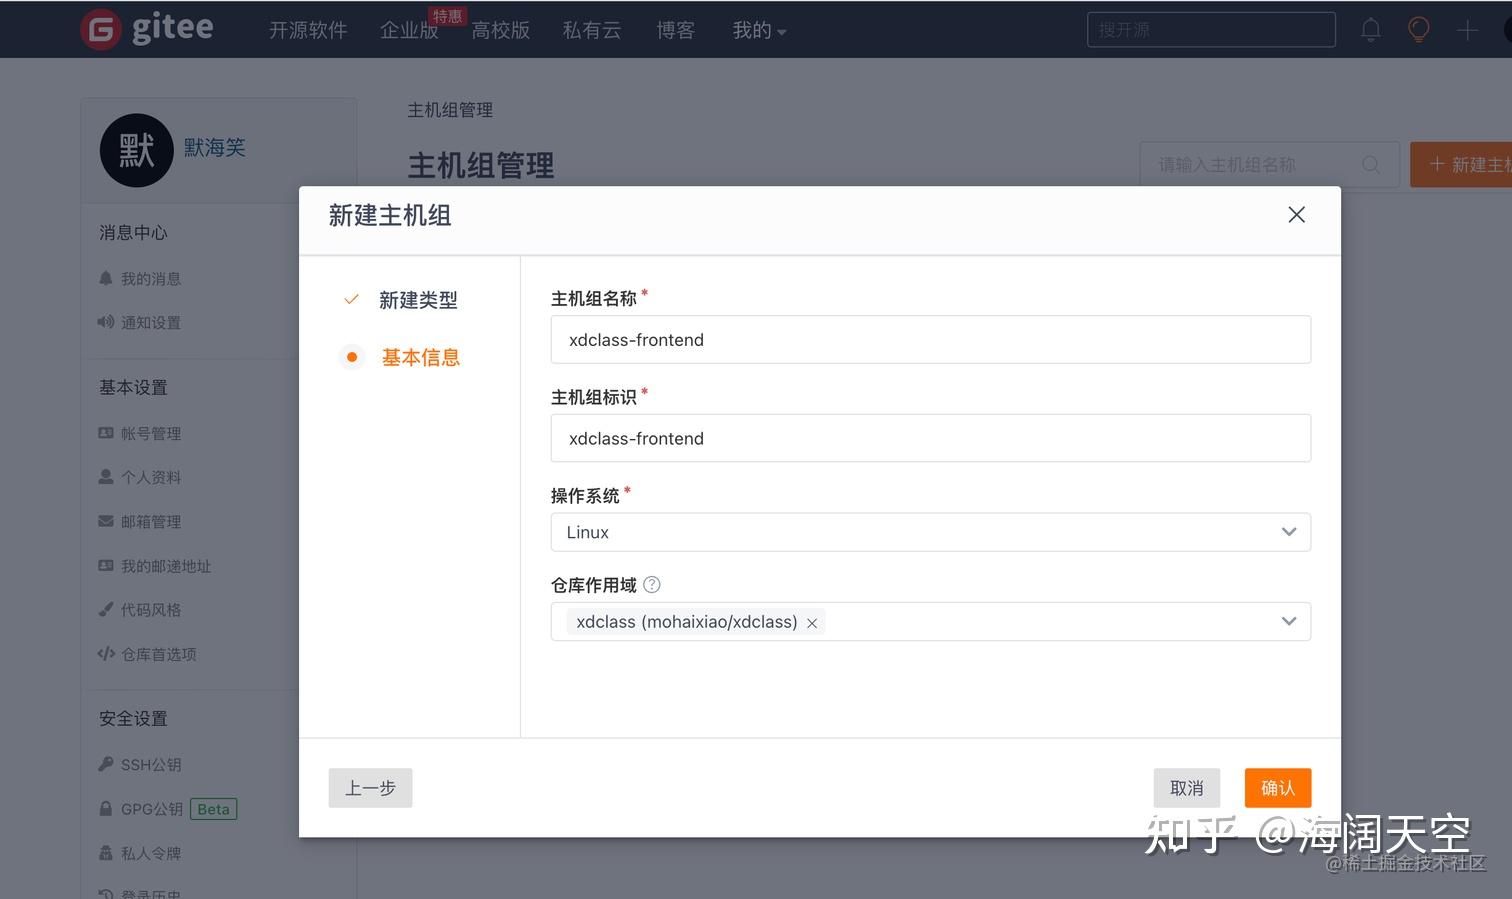Expand the 仓库作用域 dropdown
The height and width of the screenshot is (899, 1512).
pyautogui.click(x=1288, y=621)
